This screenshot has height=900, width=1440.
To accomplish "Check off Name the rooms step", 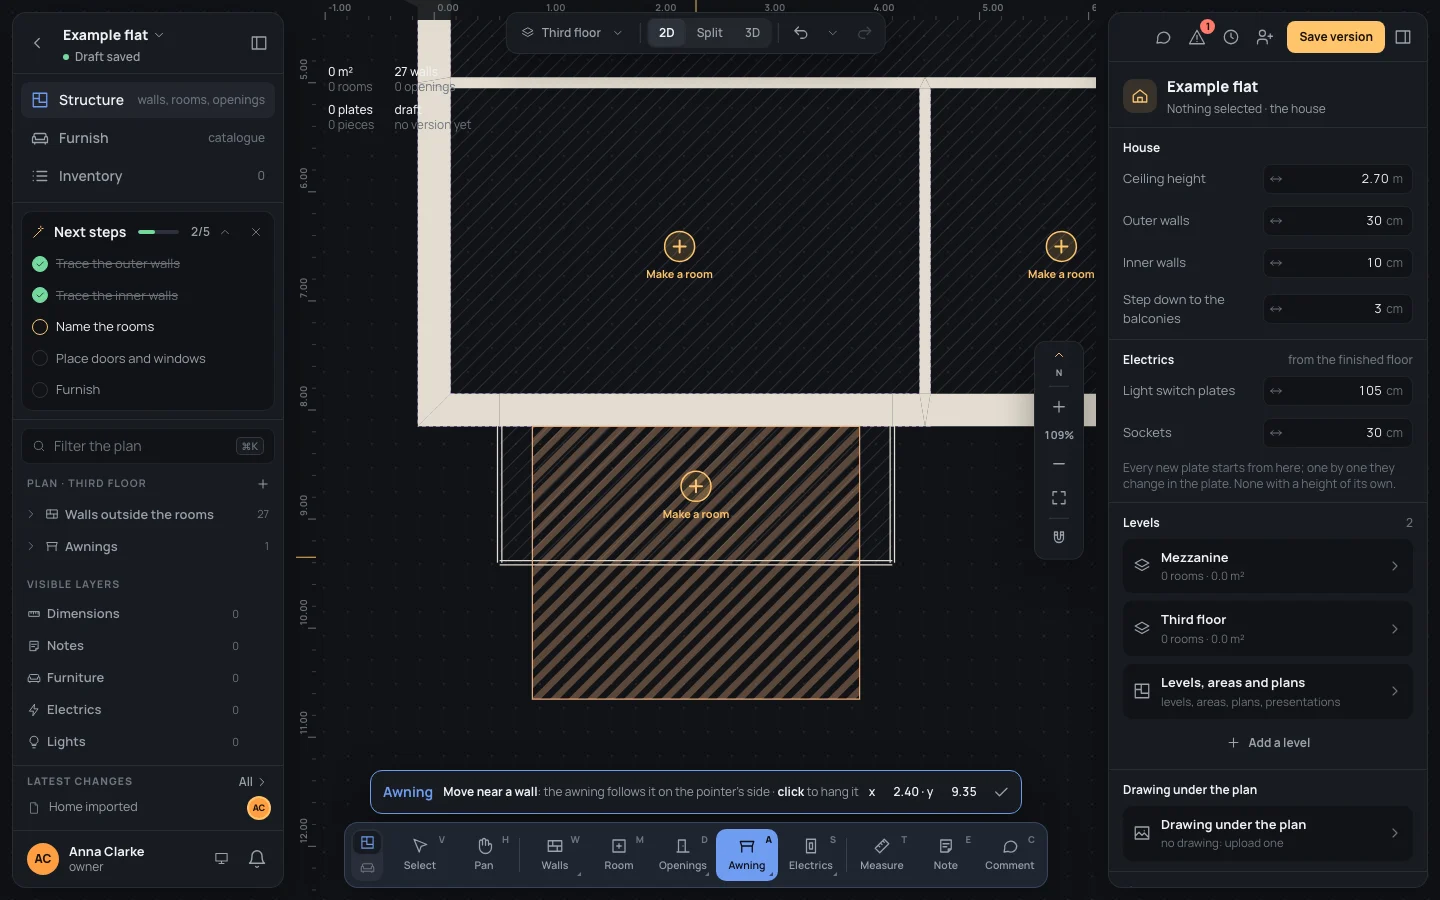I will pyautogui.click(x=40, y=327).
